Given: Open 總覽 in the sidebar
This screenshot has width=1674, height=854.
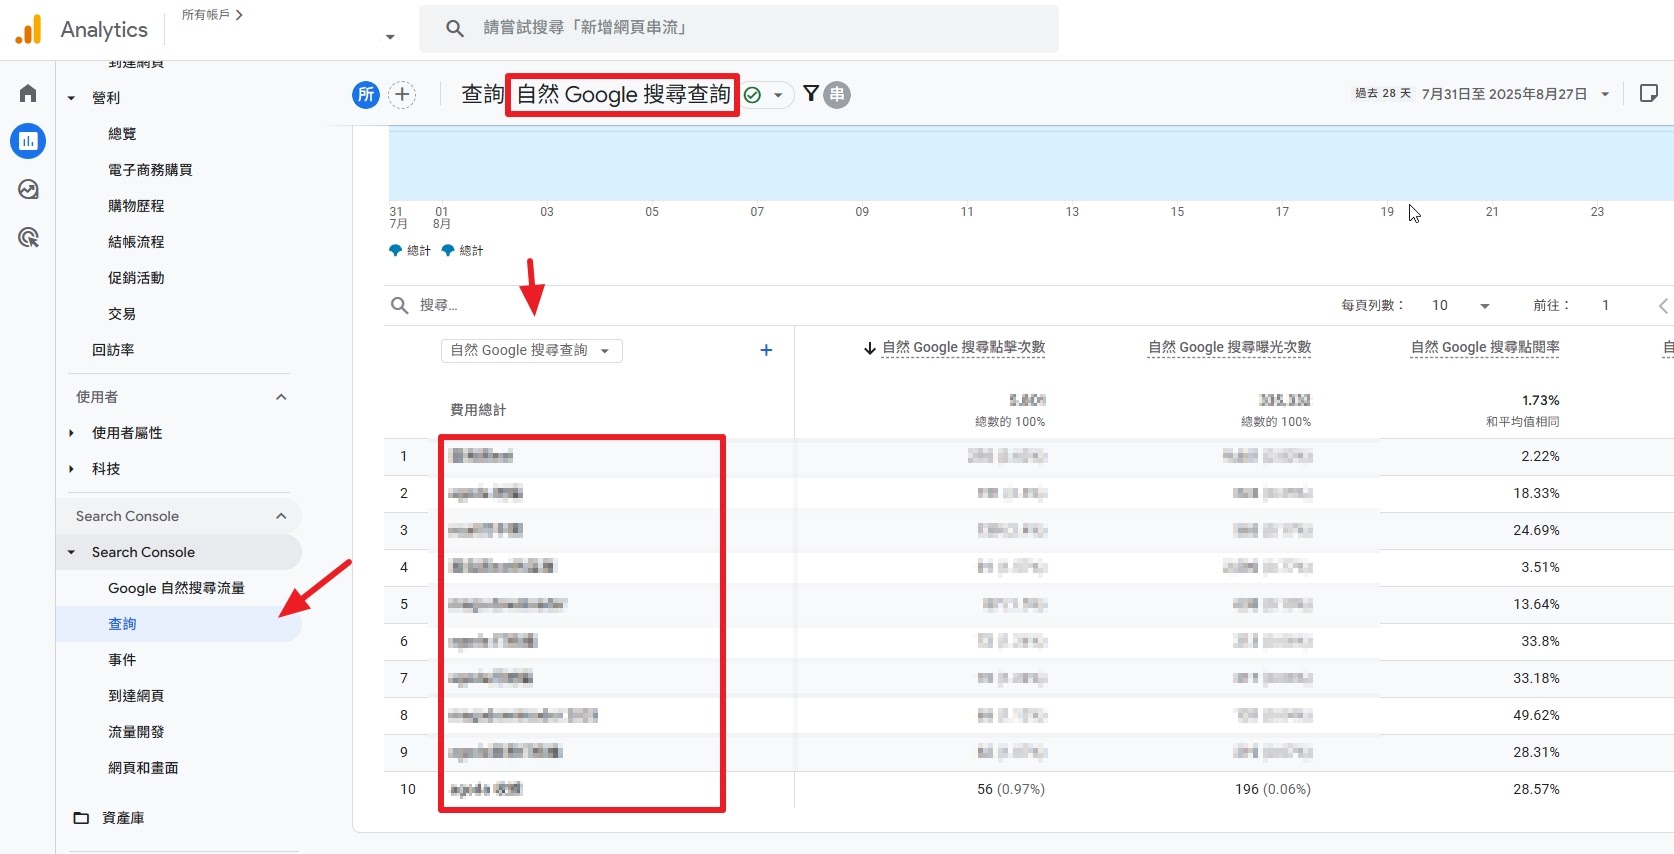Looking at the screenshot, I should click(122, 134).
